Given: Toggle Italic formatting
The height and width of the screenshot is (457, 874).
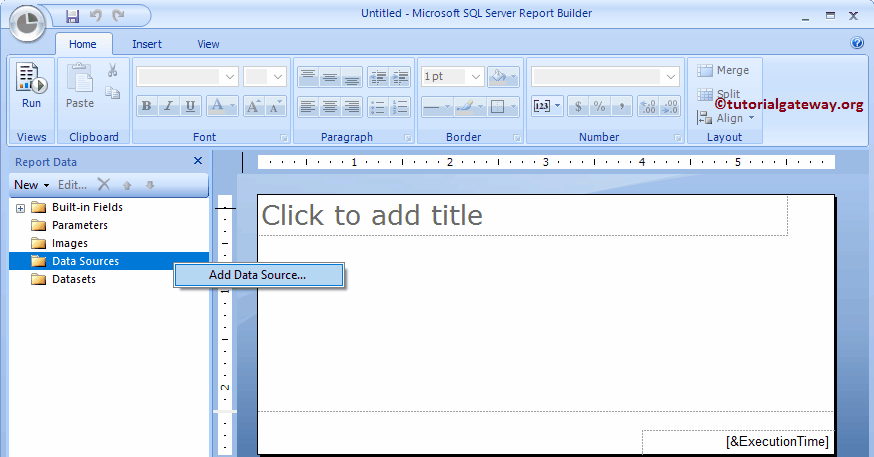Looking at the screenshot, I should [x=168, y=106].
